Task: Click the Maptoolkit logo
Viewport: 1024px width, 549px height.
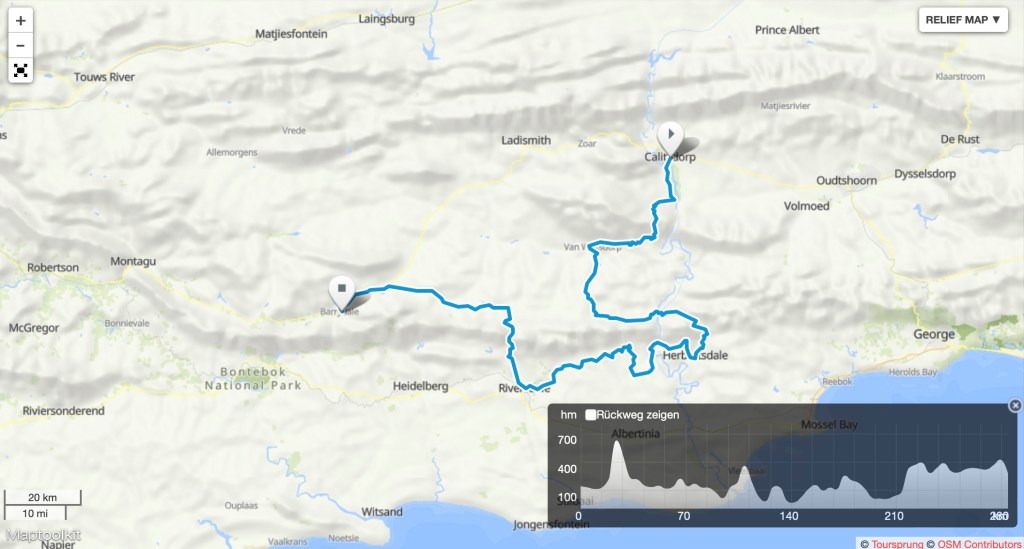Action: point(43,535)
